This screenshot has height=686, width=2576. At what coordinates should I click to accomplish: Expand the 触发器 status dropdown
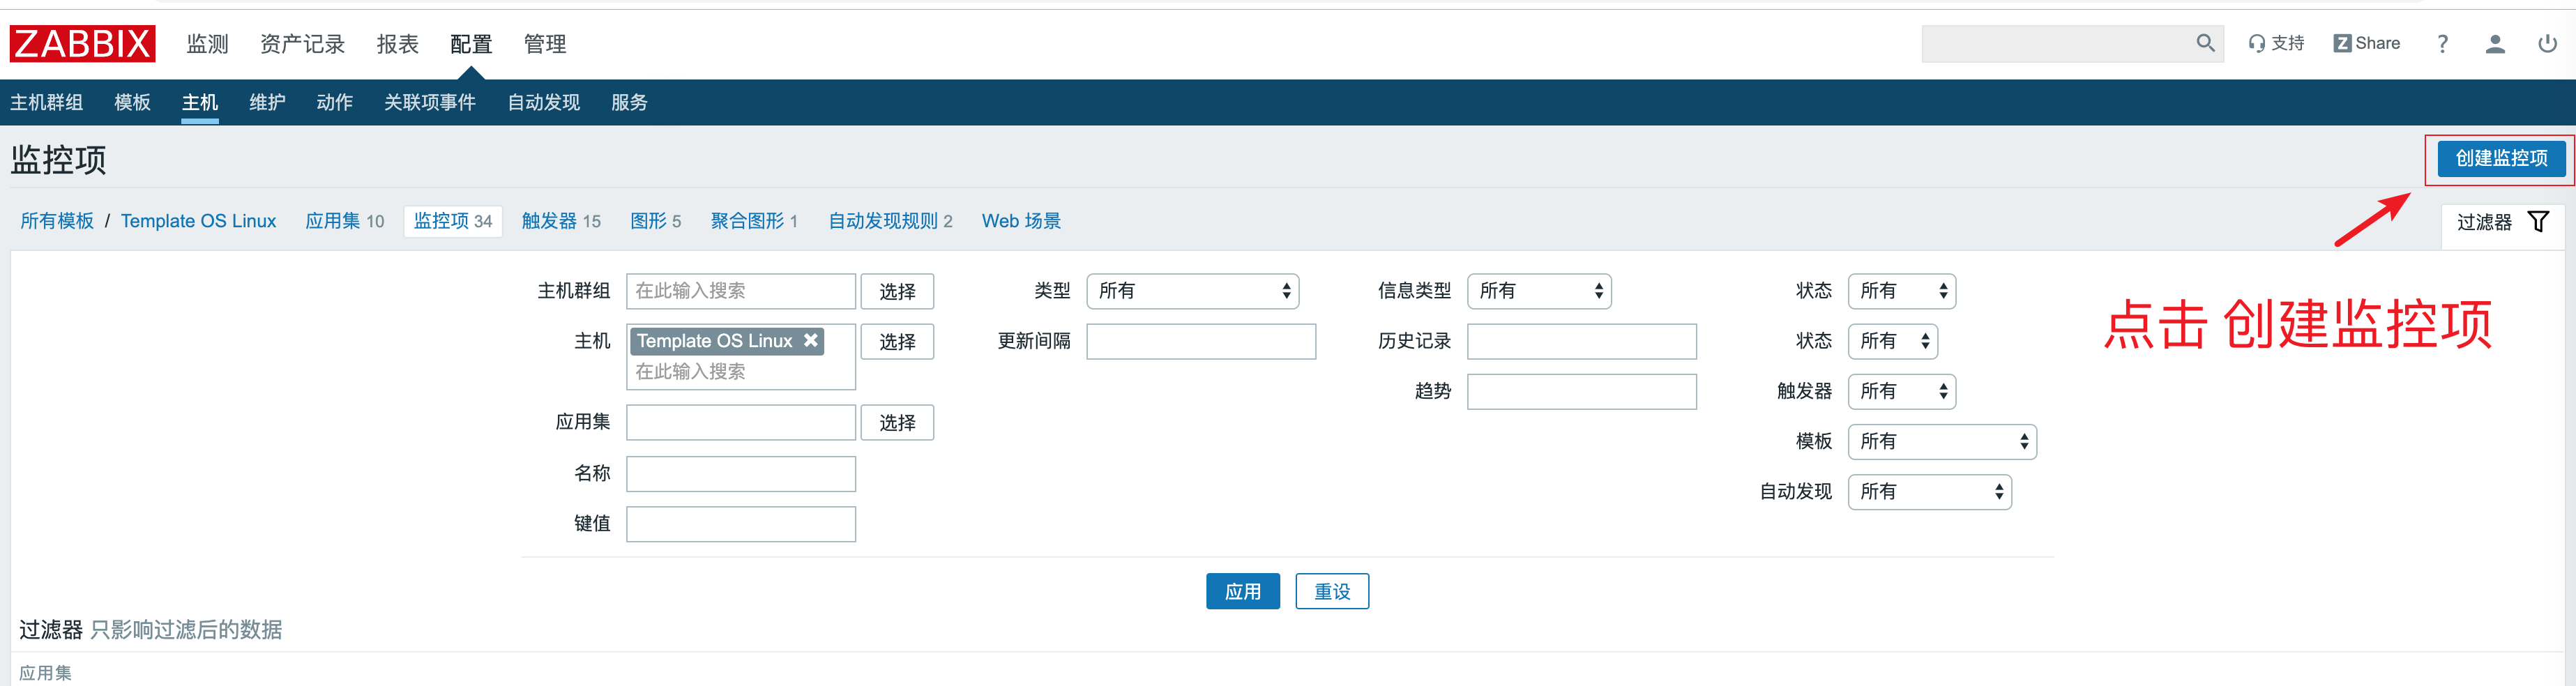(x=1901, y=391)
